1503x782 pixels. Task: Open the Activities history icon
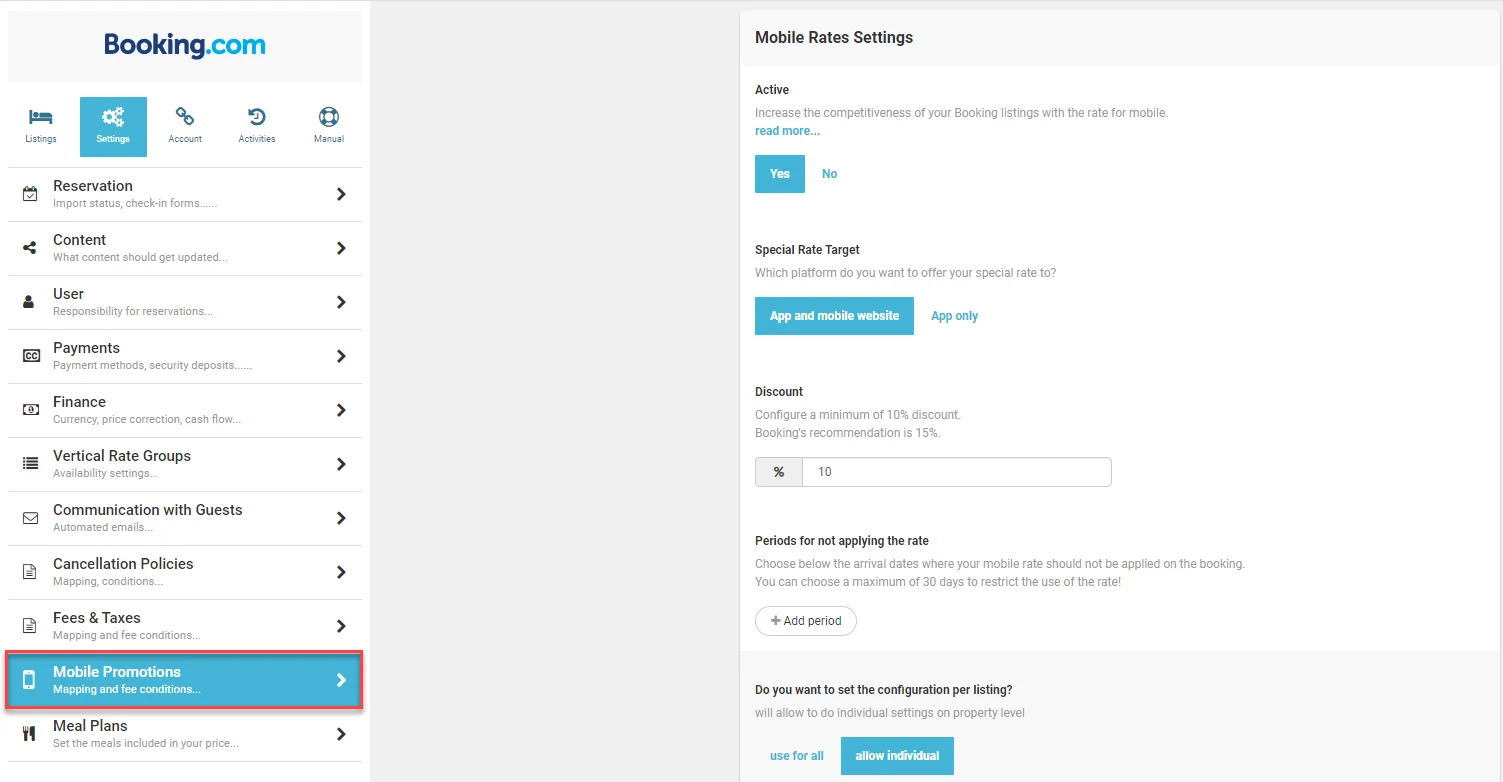[x=257, y=118]
